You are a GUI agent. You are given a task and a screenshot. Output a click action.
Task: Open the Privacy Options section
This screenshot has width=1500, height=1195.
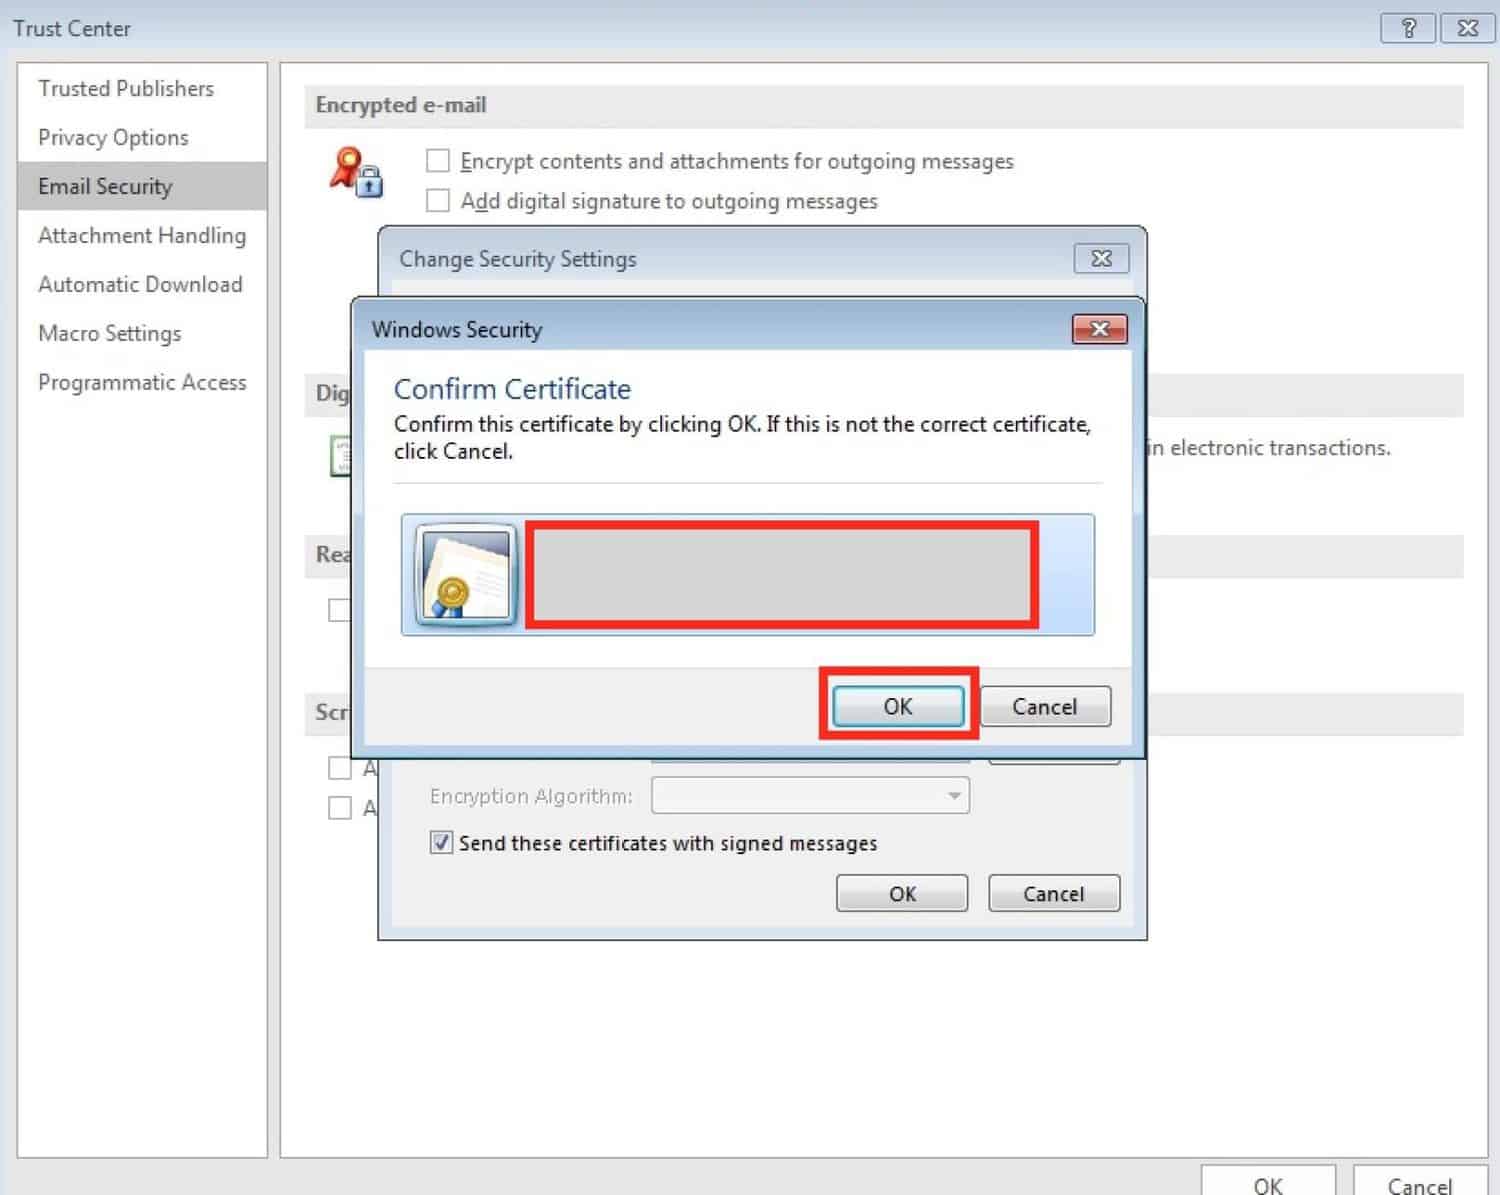click(x=112, y=137)
